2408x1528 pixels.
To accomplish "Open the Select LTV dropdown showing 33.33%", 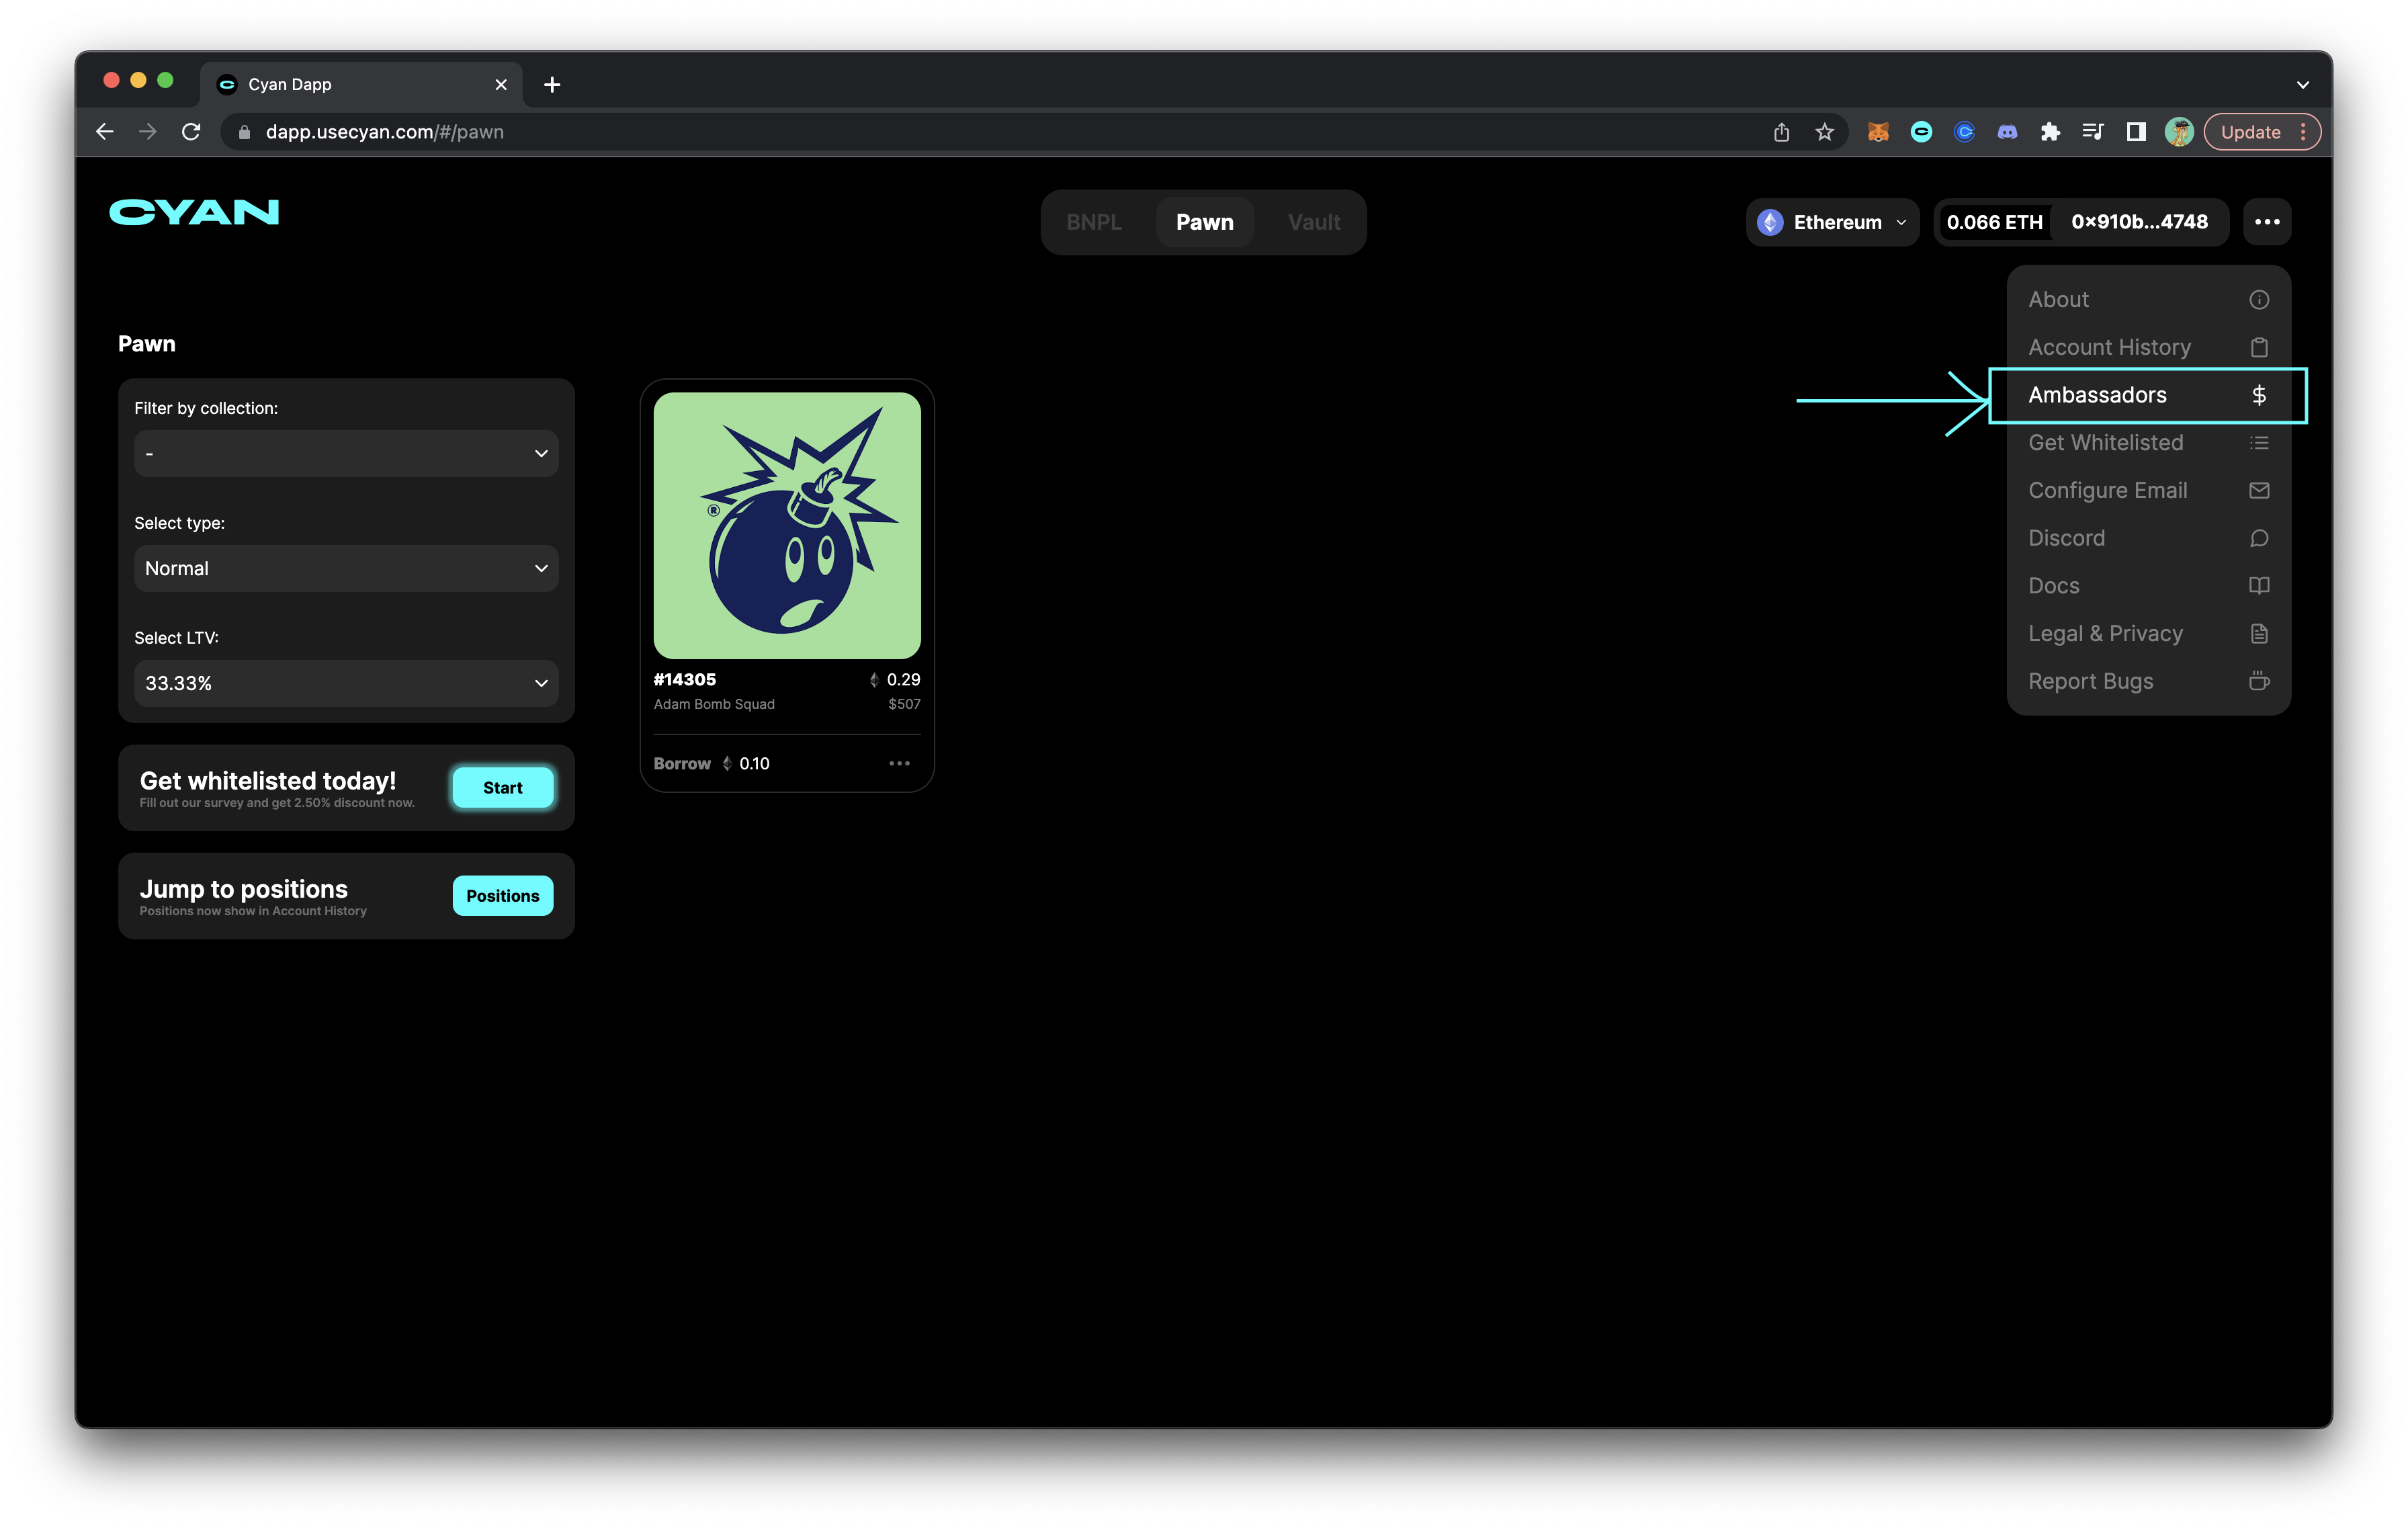I will 346,684.
